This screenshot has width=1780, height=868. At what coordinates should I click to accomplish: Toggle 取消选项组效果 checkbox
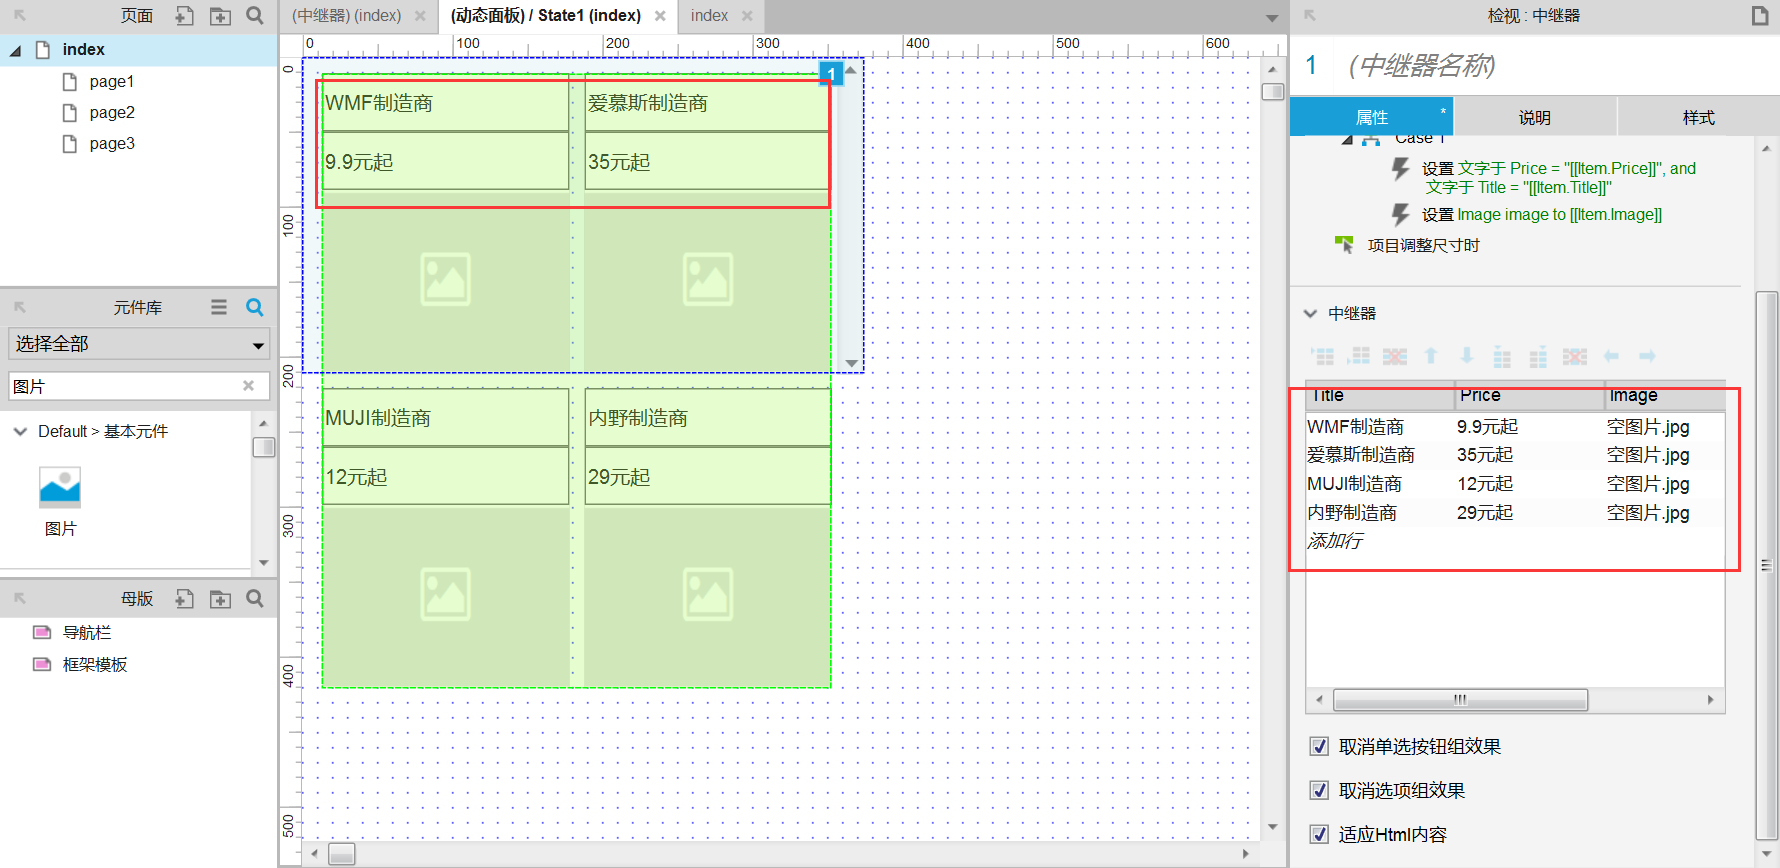tap(1320, 790)
